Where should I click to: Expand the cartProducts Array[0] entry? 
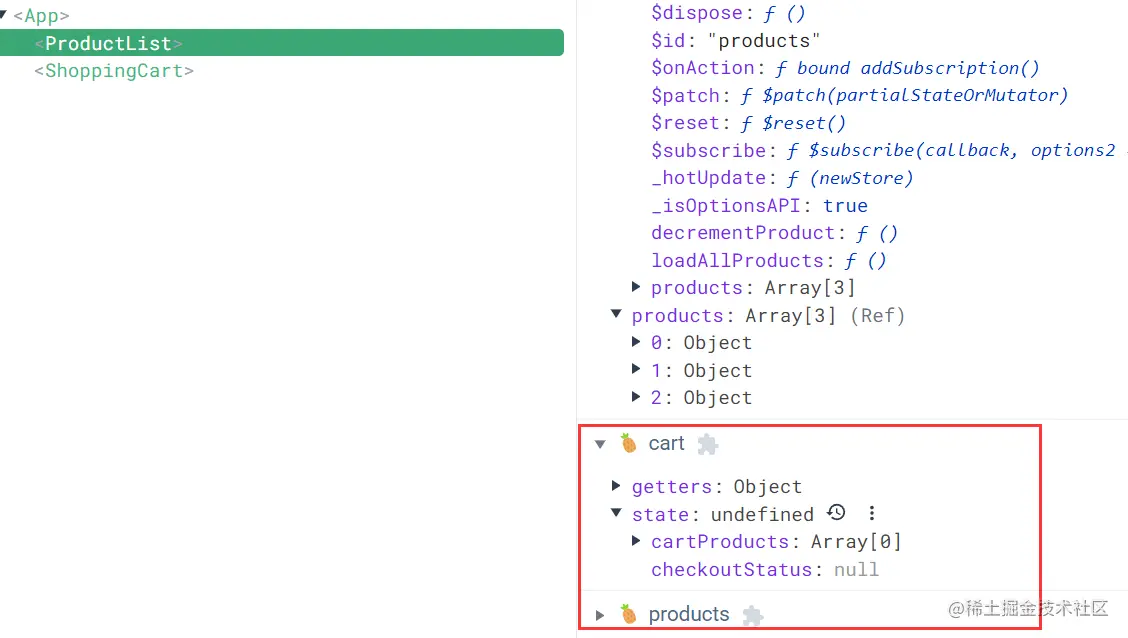coord(637,541)
